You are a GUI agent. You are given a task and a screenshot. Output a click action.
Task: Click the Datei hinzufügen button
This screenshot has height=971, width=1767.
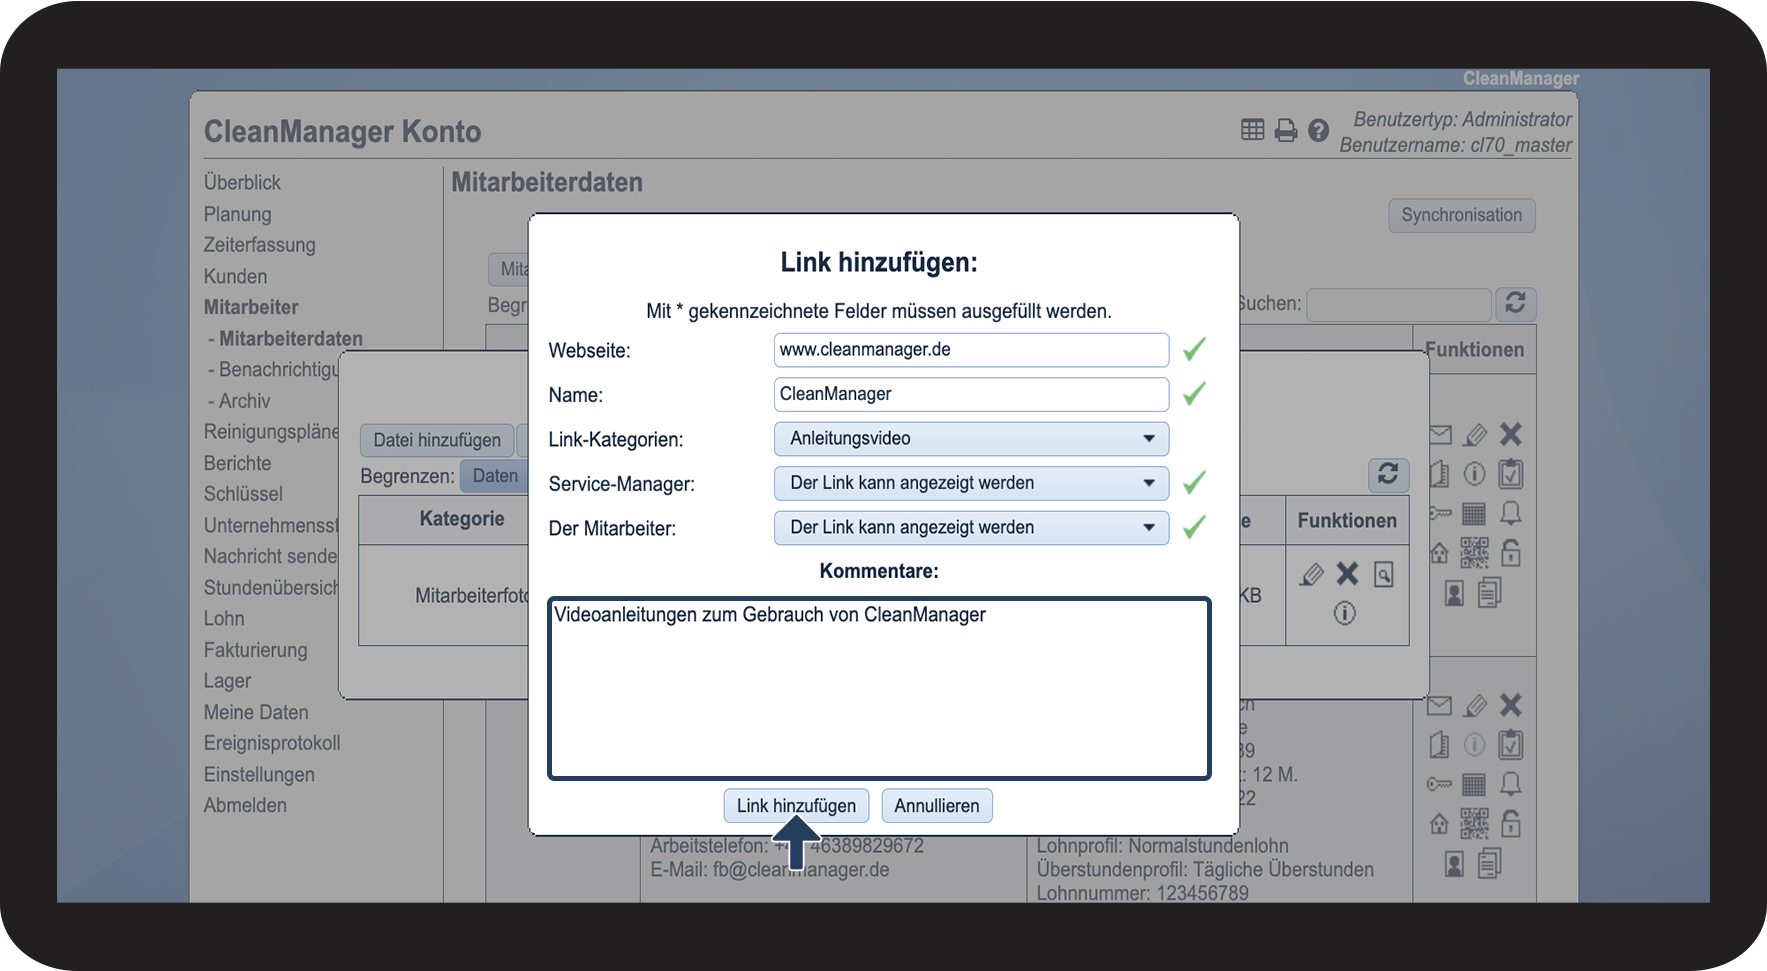[437, 440]
